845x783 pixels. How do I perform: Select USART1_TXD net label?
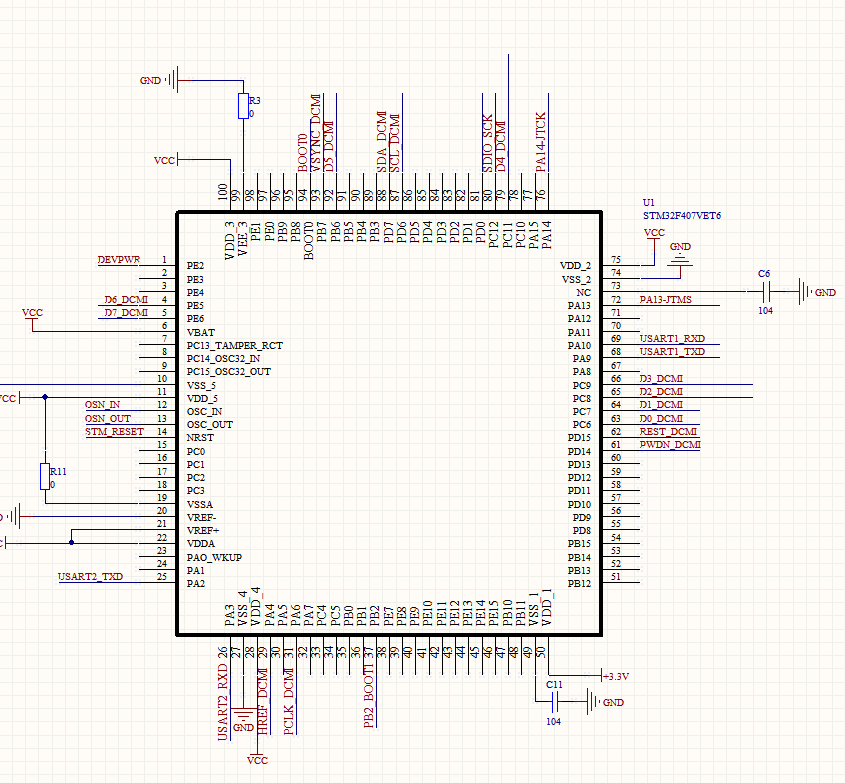click(x=672, y=351)
